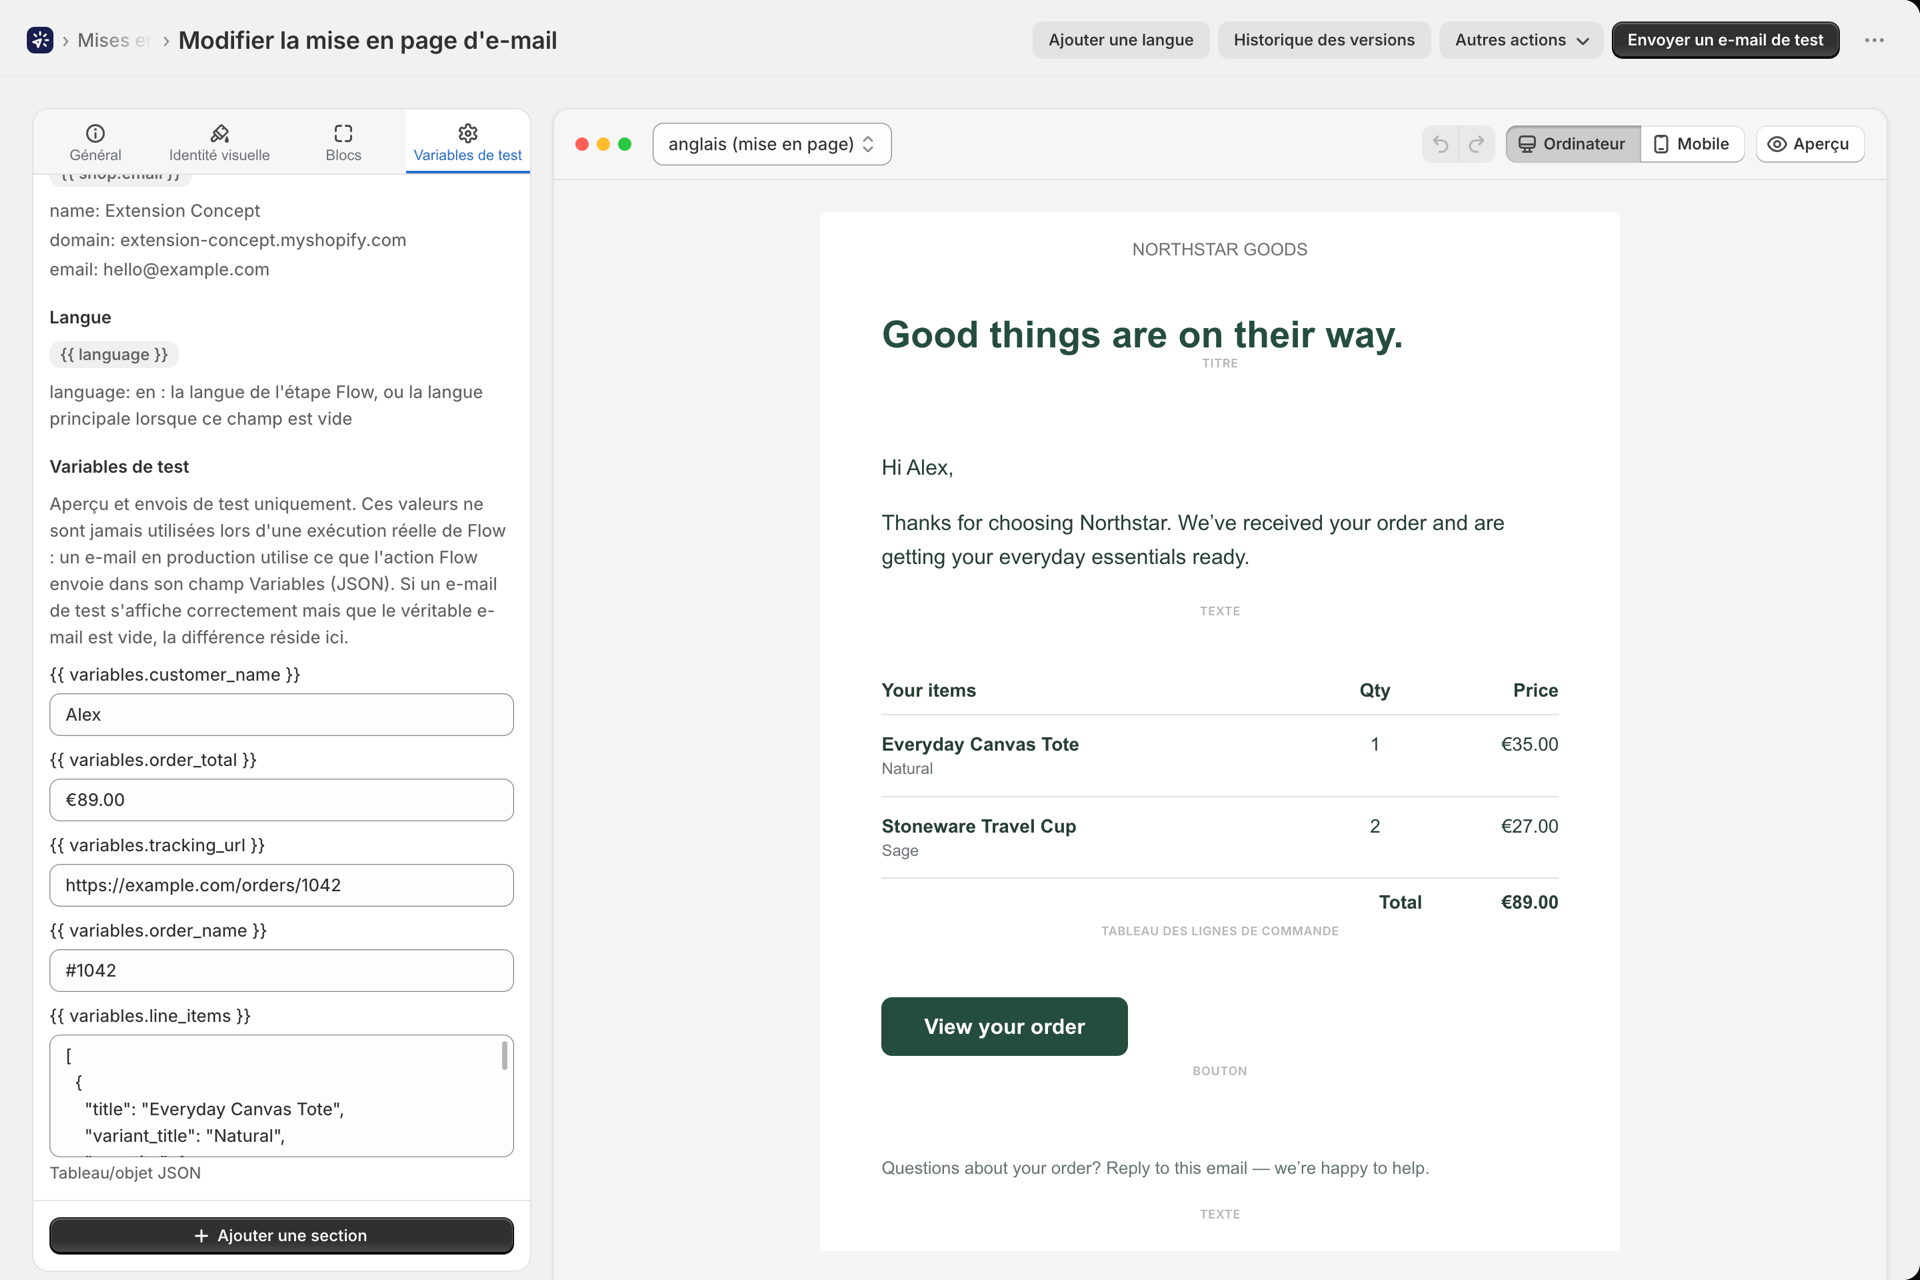This screenshot has width=1920, height=1280.
Task: Open Historique des versions
Action: click(x=1324, y=40)
